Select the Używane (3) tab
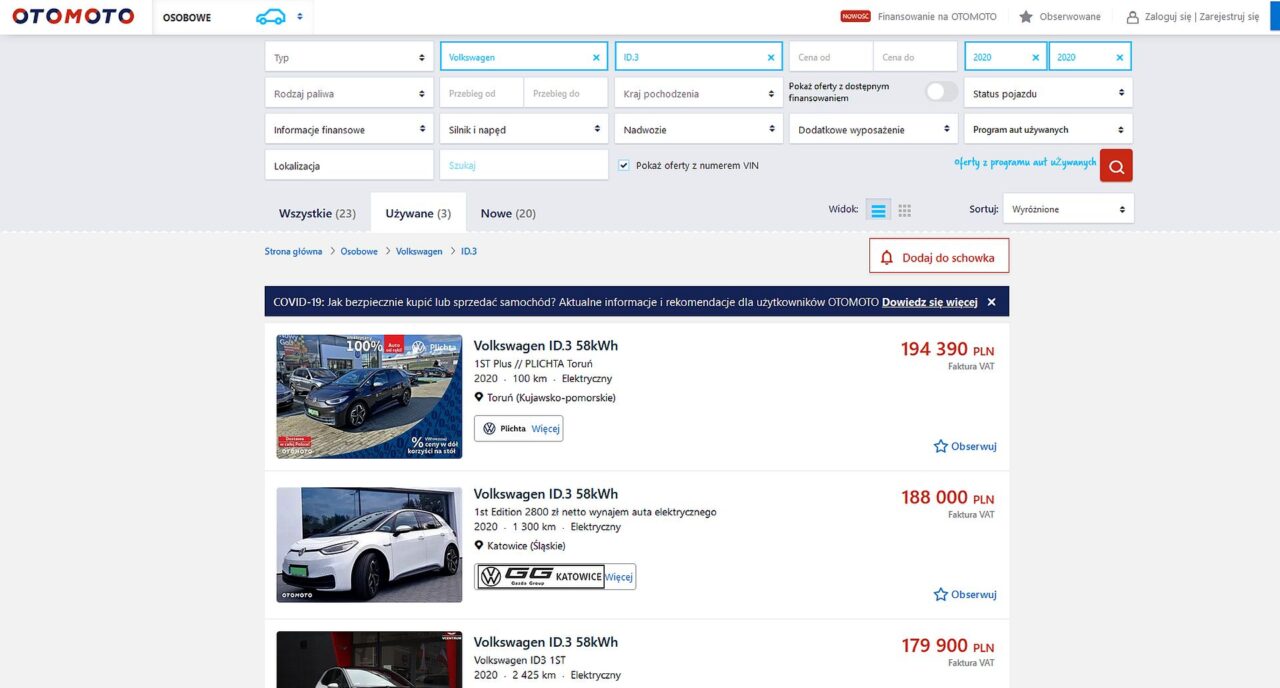This screenshot has width=1280, height=688. pos(418,213)
